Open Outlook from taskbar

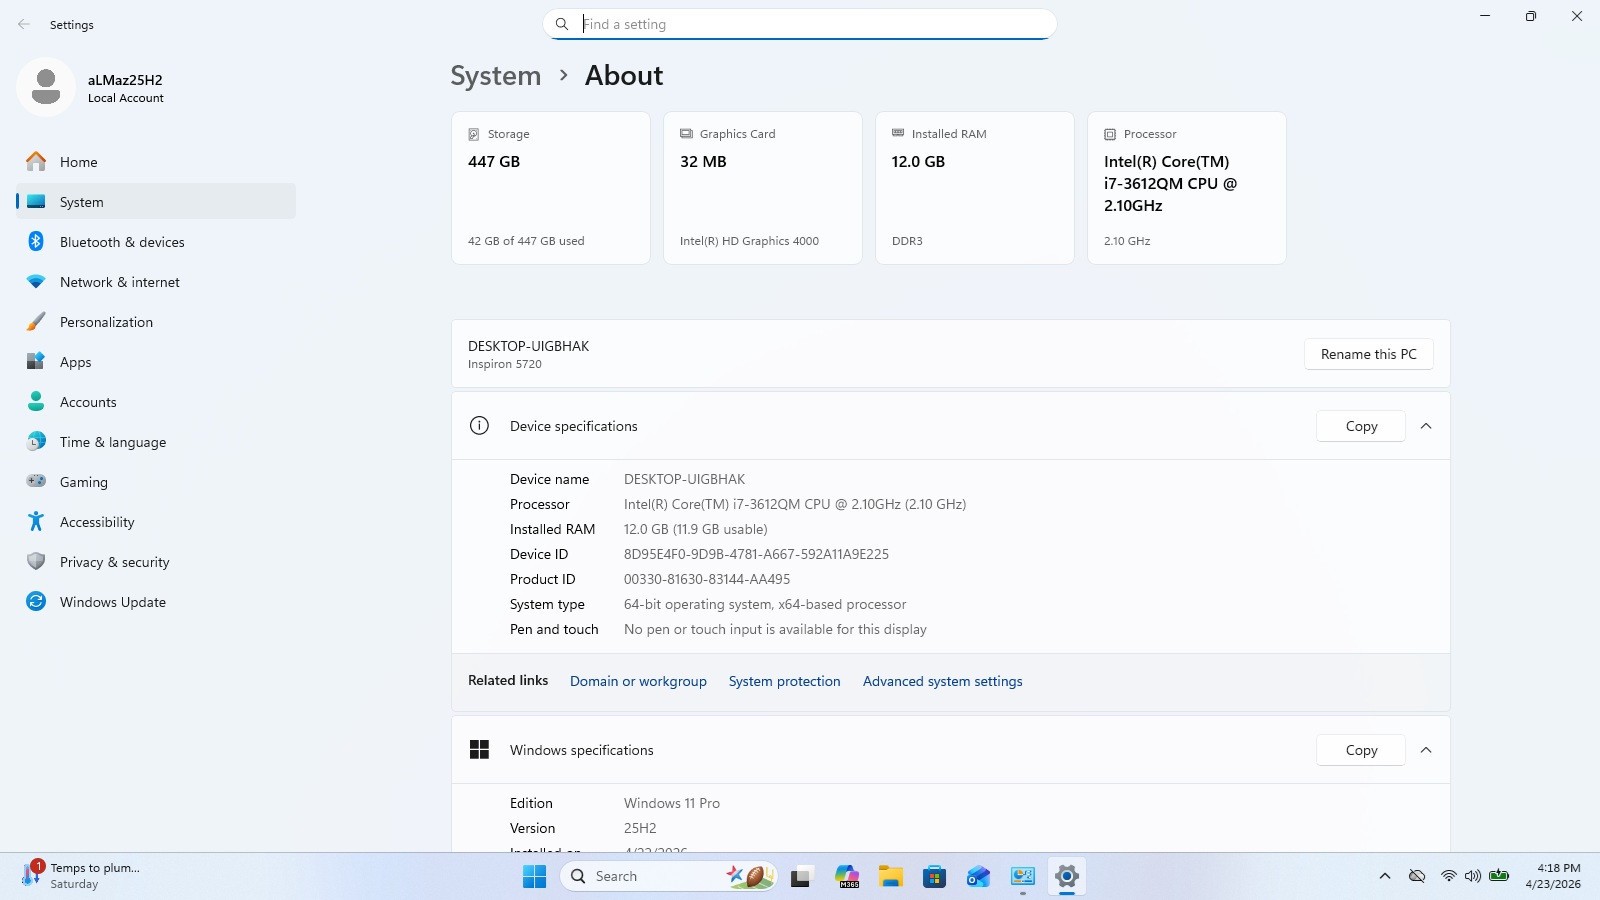click(978, 877)
